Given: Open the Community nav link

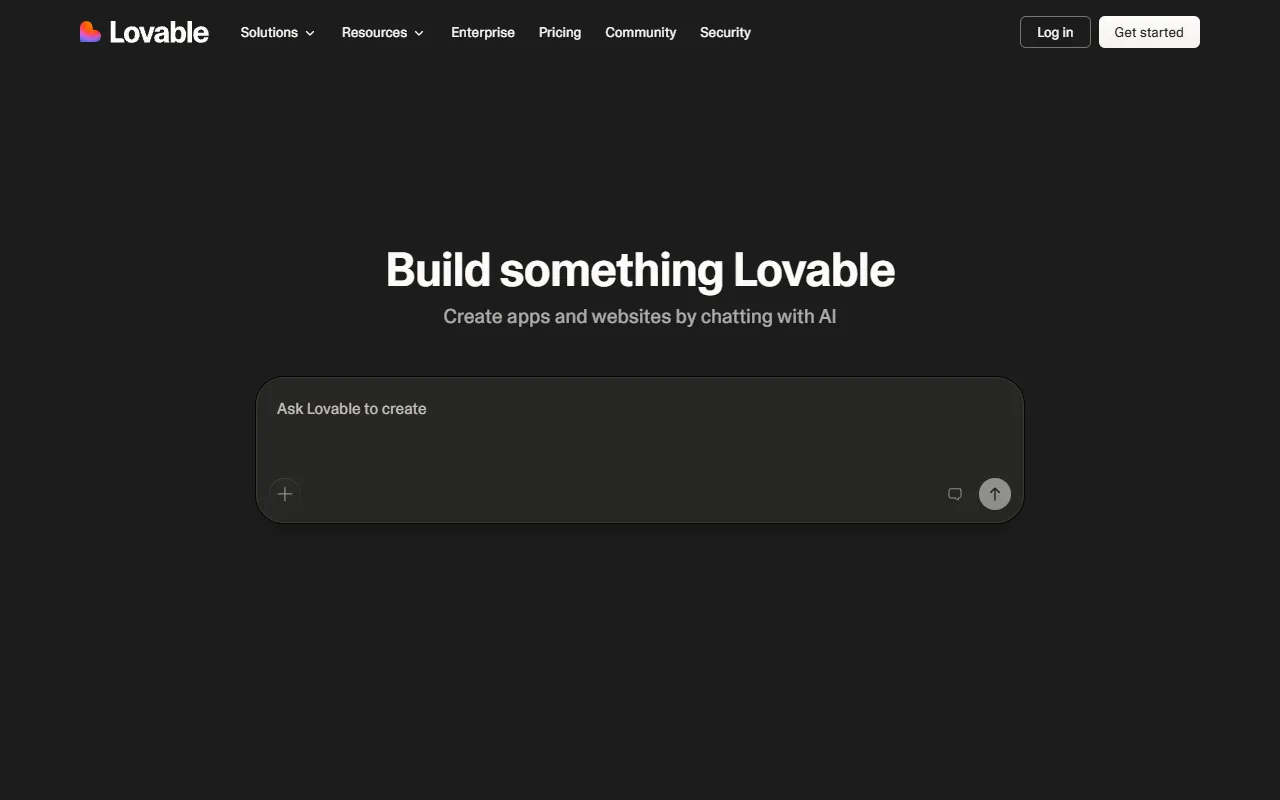Looking at the screenshot, I should pos(641,32).
